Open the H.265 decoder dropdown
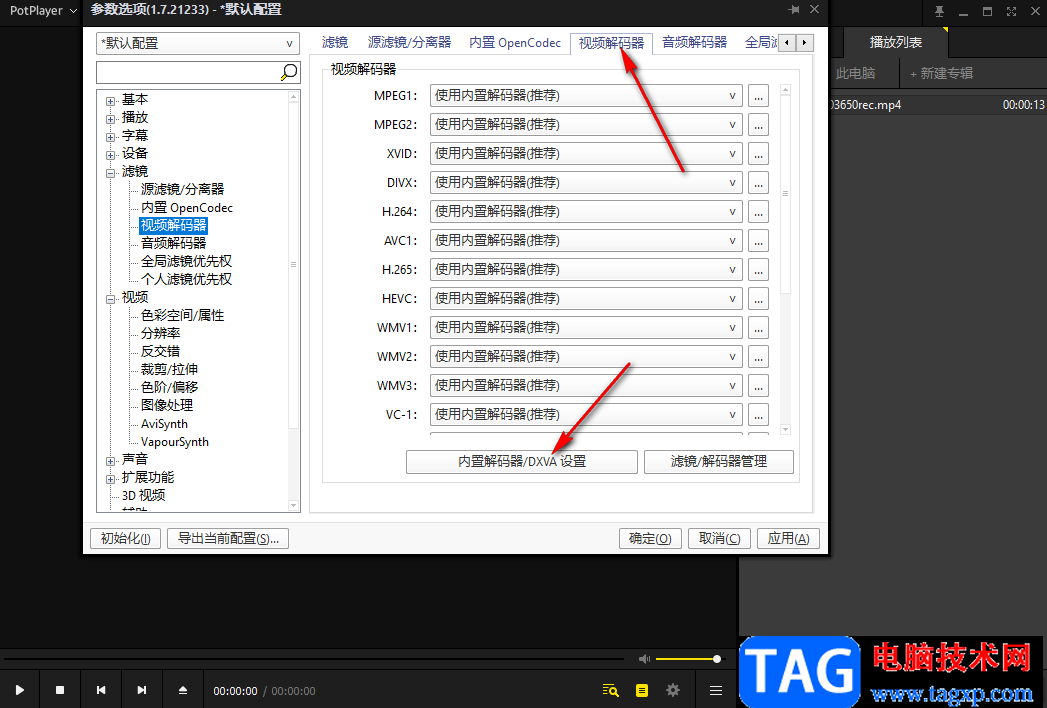This screenshot has width=1047, height=708. point(586,270)
